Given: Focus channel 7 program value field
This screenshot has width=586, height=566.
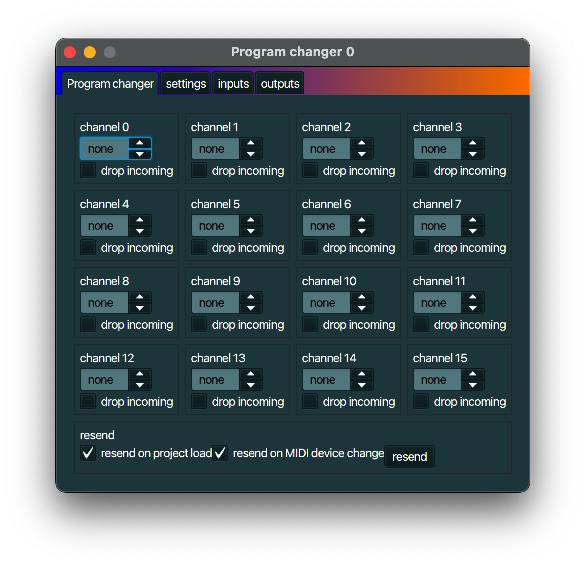Looking at the screenshot, I should coord(438,225).
